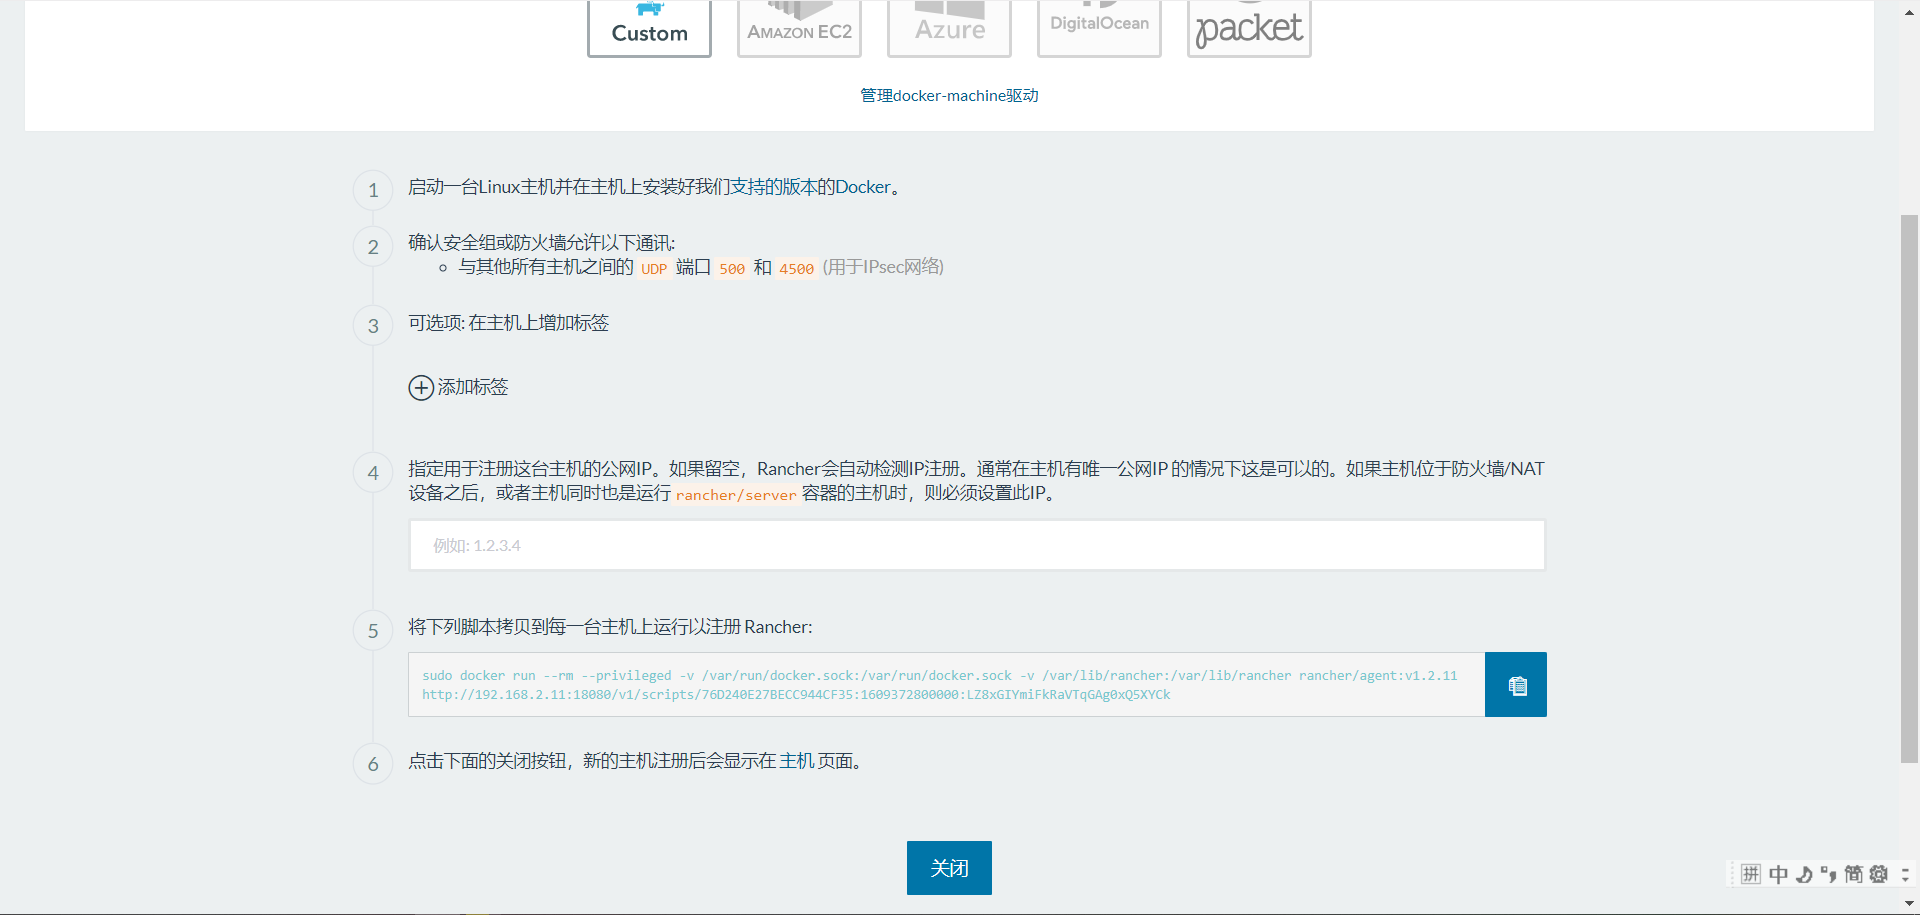Image resolution: width=1920 pixels, height=915 pixels.
Task: Toggle simplified/traditional Chinese via 简 icon
Action: (1853, 873)
